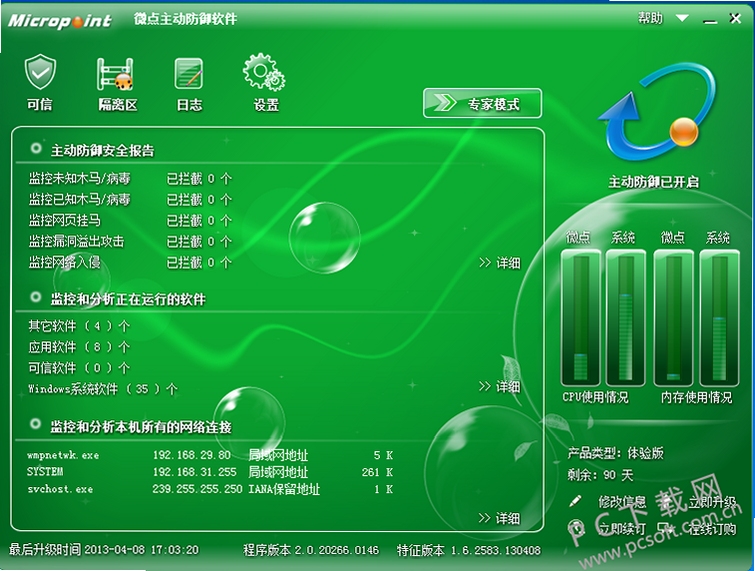Viewport: 755px width, 571px height.
Task: Click the 内存使用情况 label
Action: pos(696,397)
